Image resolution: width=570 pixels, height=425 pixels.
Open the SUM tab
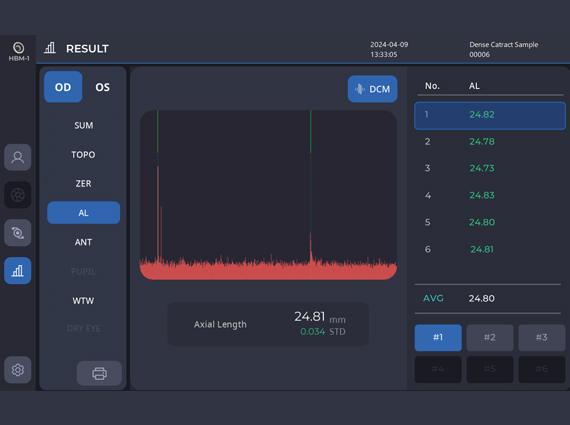pyautogui.click(x=83, y=125)
